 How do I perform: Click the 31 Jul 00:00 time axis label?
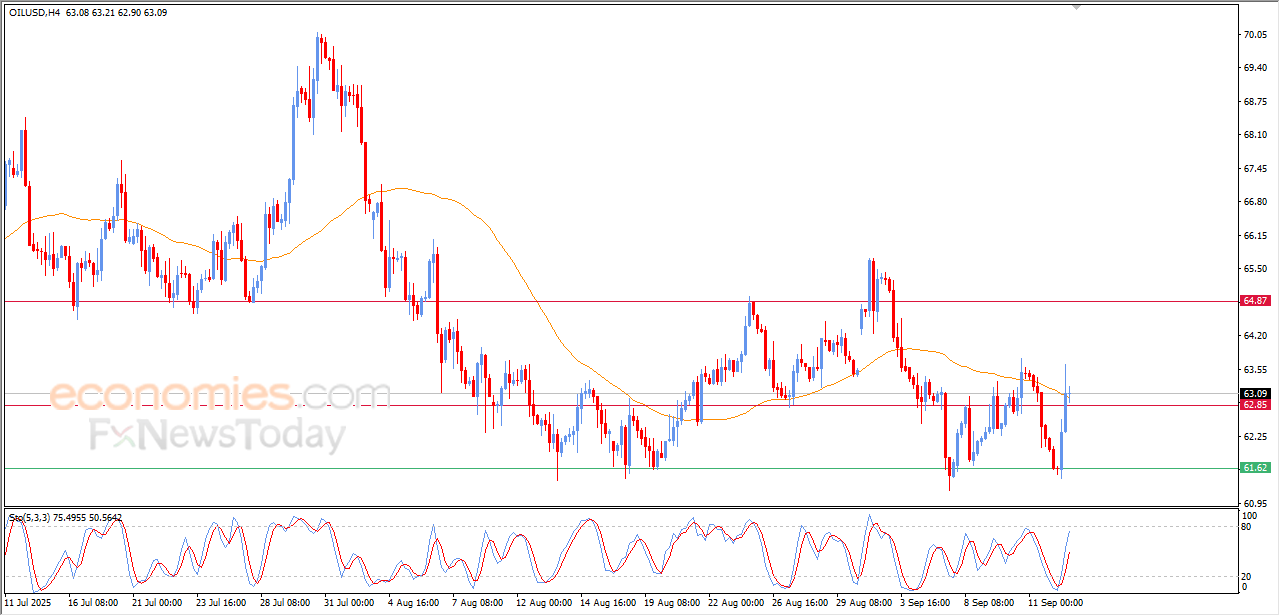pos(349,604)
